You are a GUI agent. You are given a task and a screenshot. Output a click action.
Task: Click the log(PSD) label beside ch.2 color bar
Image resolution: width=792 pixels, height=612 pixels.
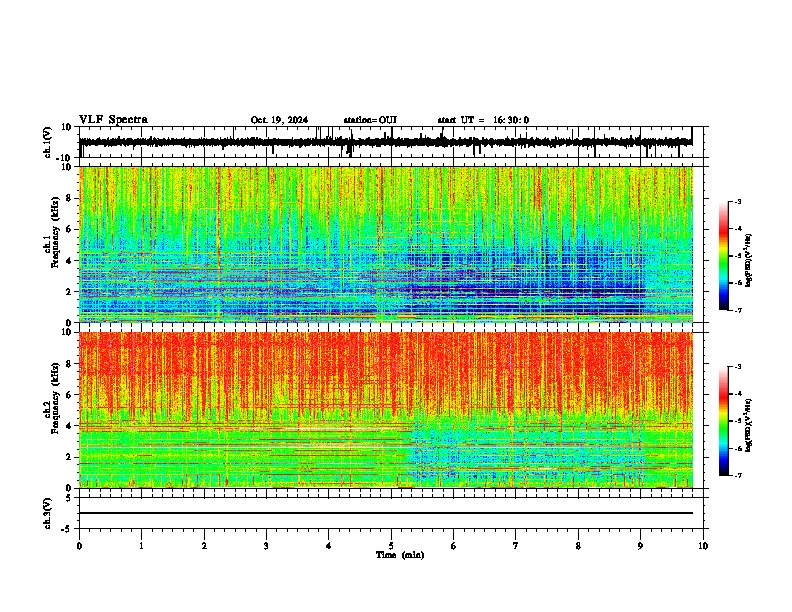(748, 426)
